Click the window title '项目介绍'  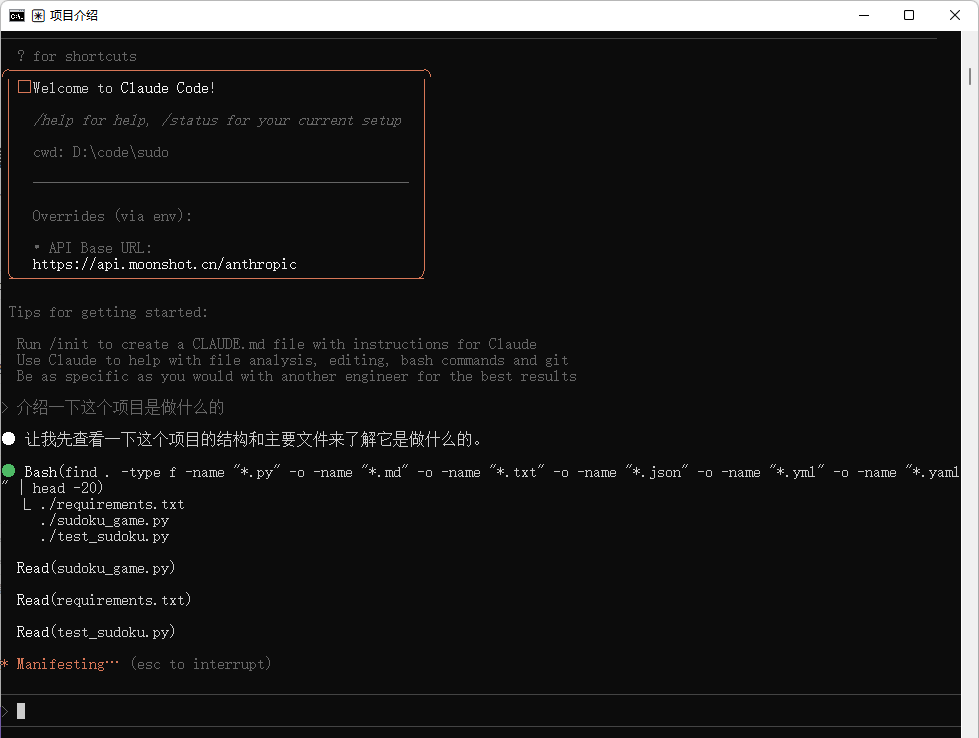(x=74, y=16)
